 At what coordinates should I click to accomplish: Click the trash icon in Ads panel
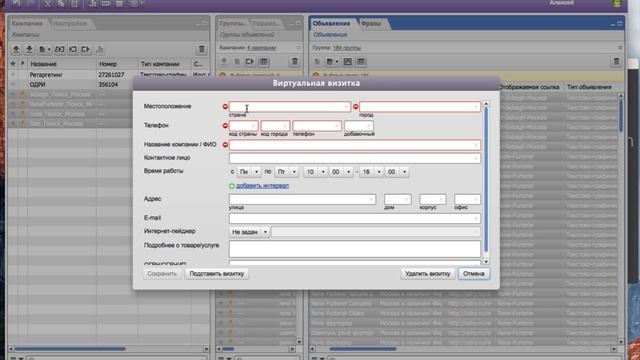(616, 62)
